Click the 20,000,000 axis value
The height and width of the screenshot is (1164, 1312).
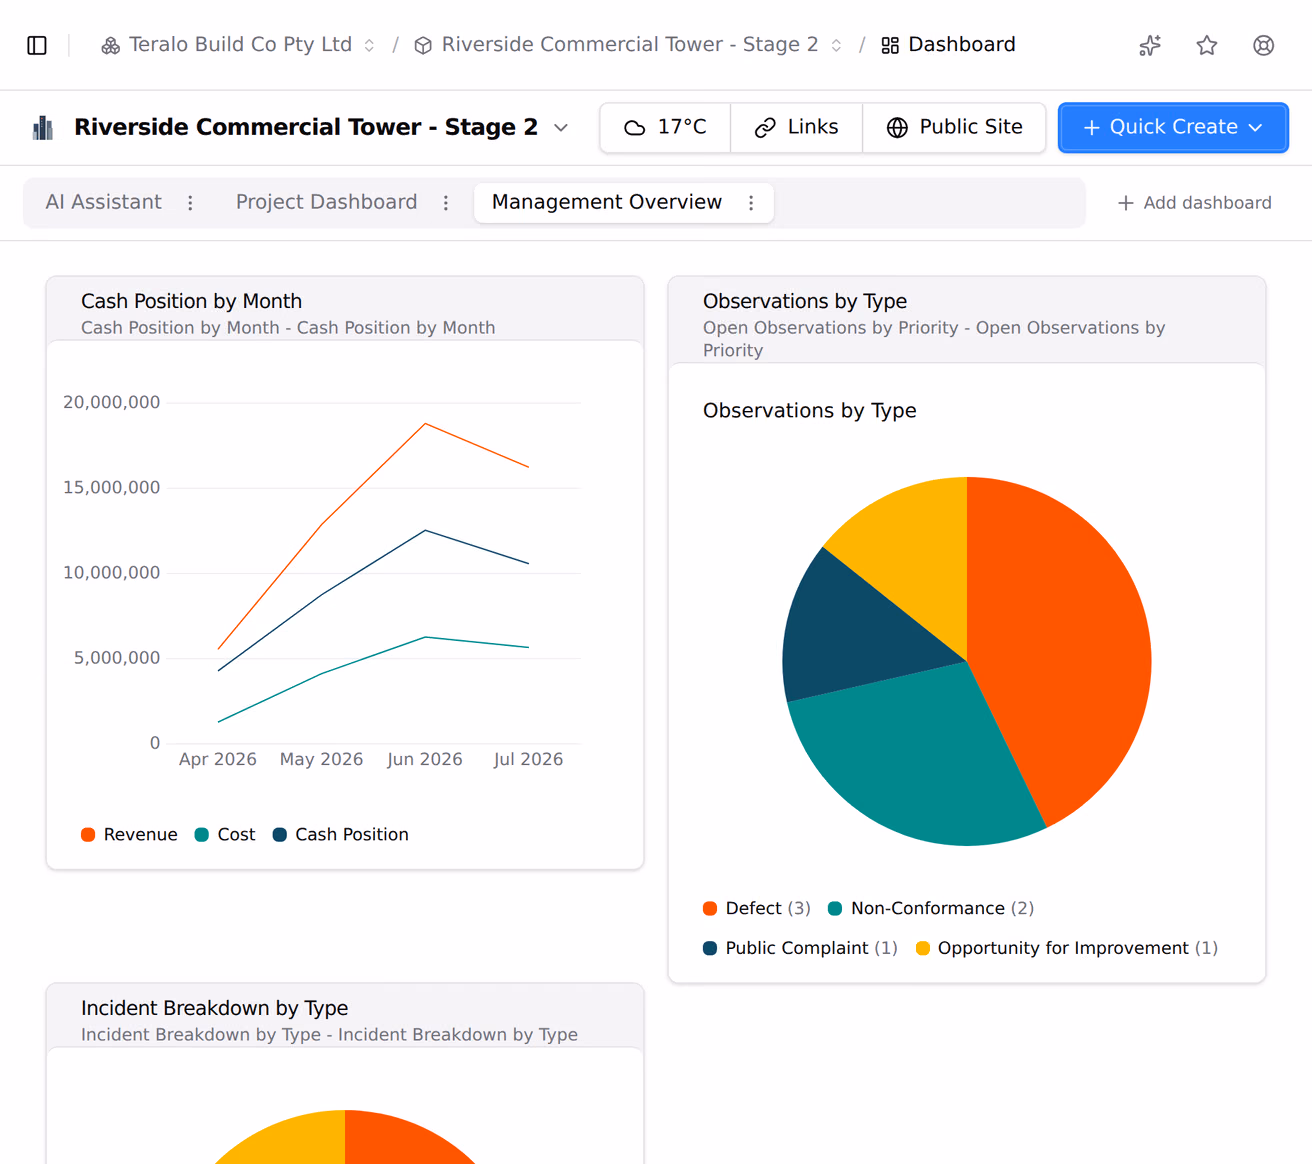point(111,402)
